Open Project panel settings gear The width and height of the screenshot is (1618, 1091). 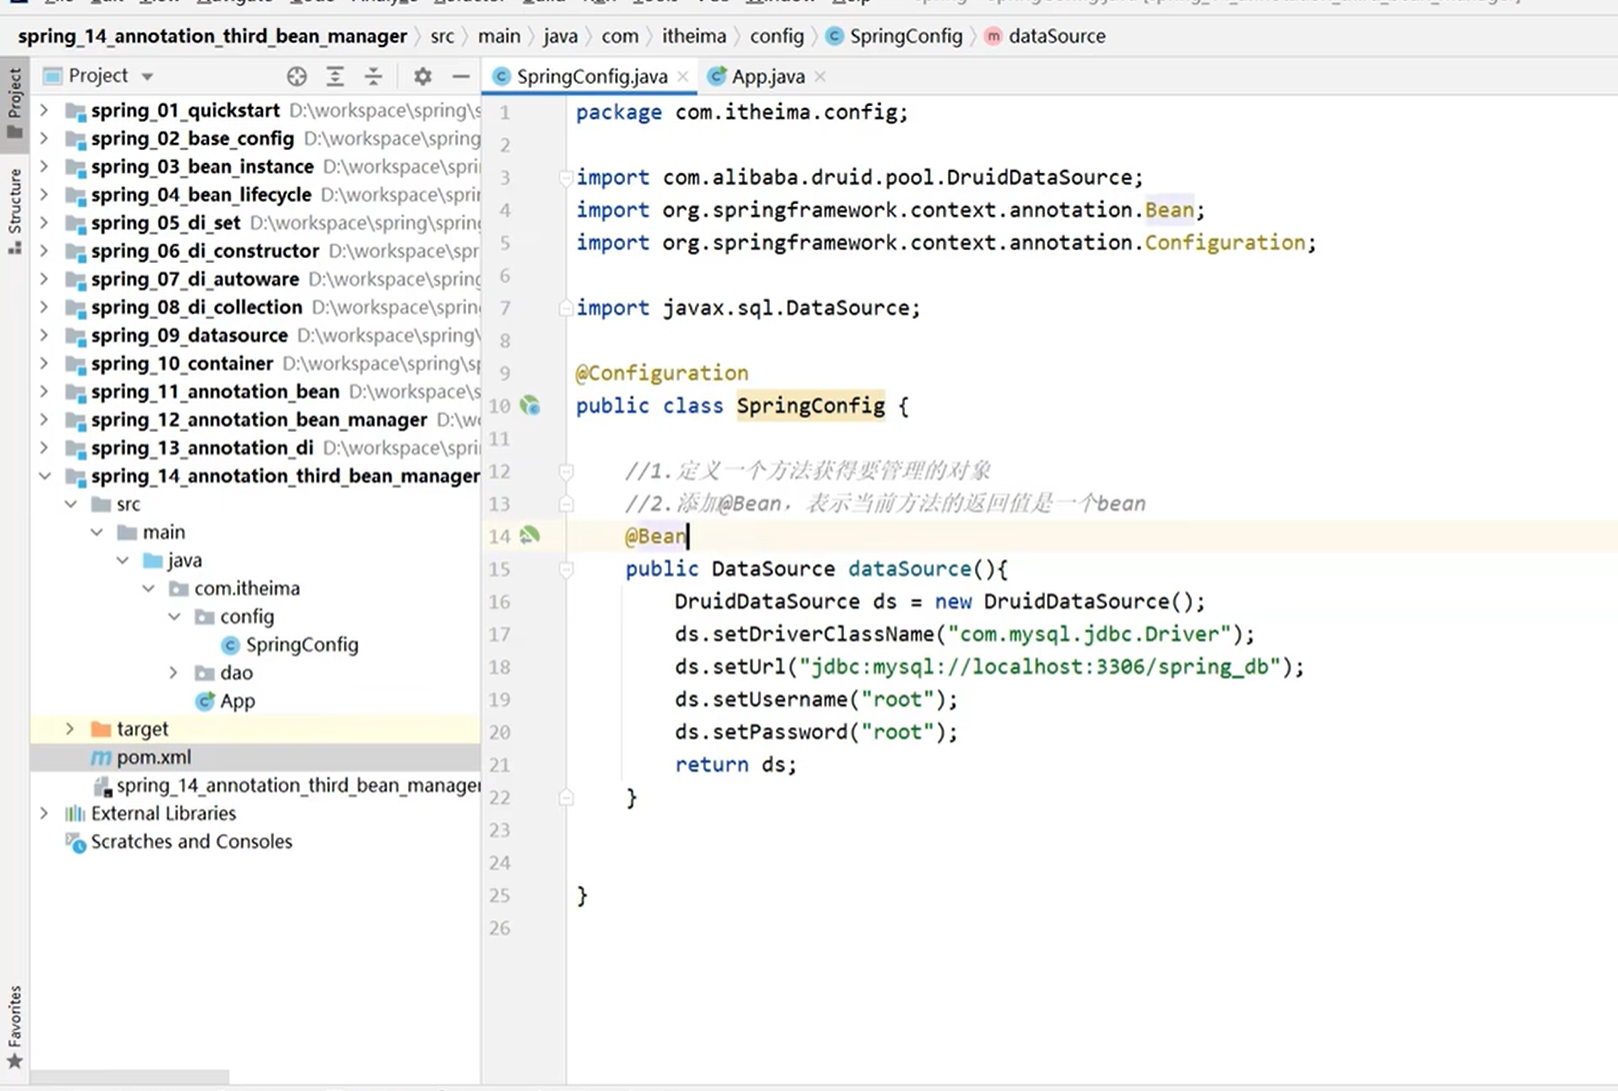(422, 76)
